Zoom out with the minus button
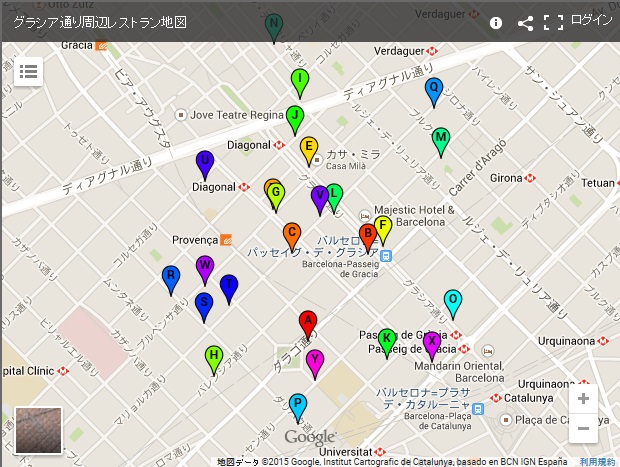Image resolution: width=620 pixels, height=467 pixels. [583, 428]
